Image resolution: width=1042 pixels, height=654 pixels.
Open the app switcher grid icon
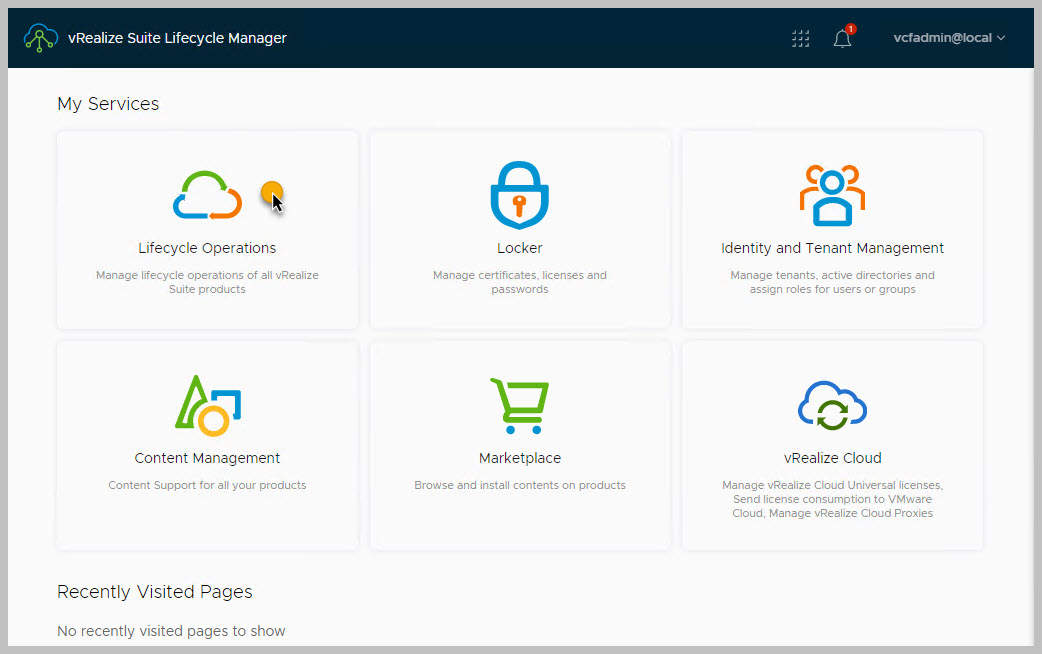(x=800, y=38)
